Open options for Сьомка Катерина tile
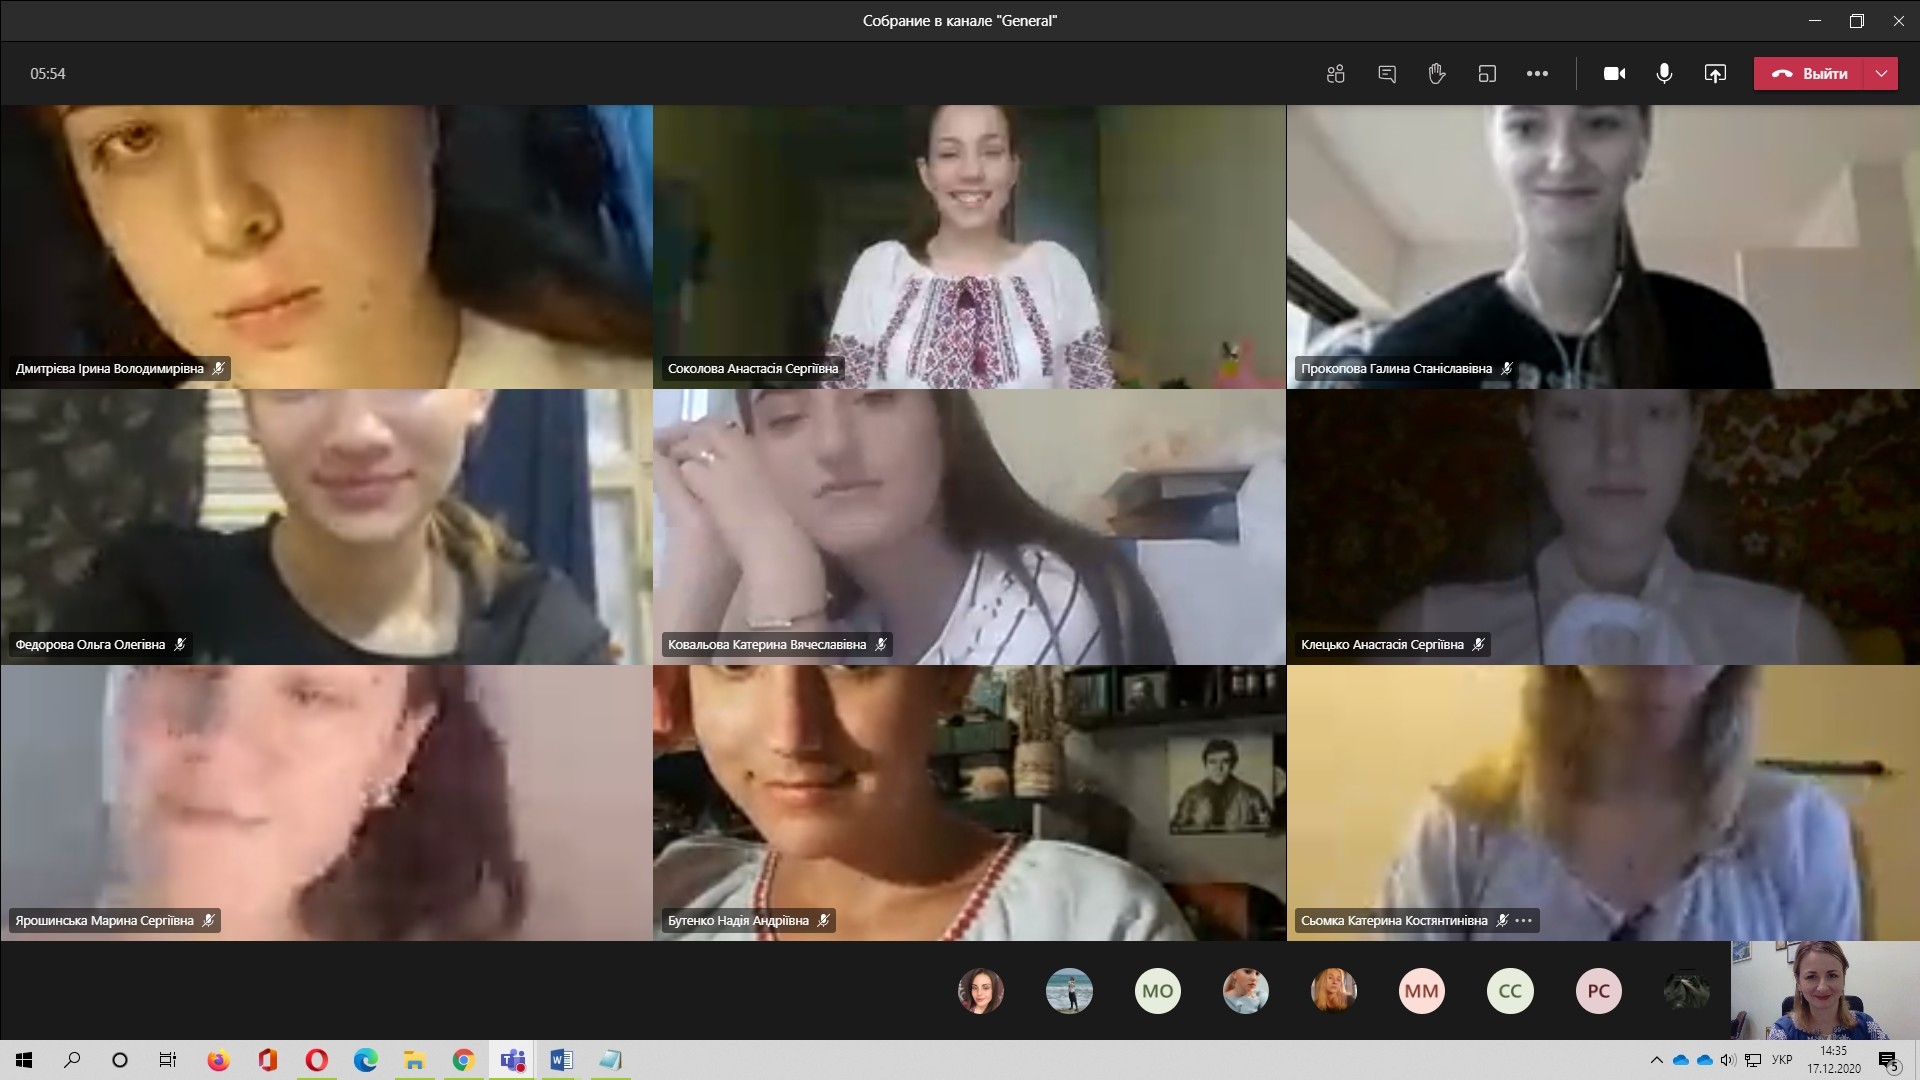The image size is (1920, 1080). tap(1524, 921)
